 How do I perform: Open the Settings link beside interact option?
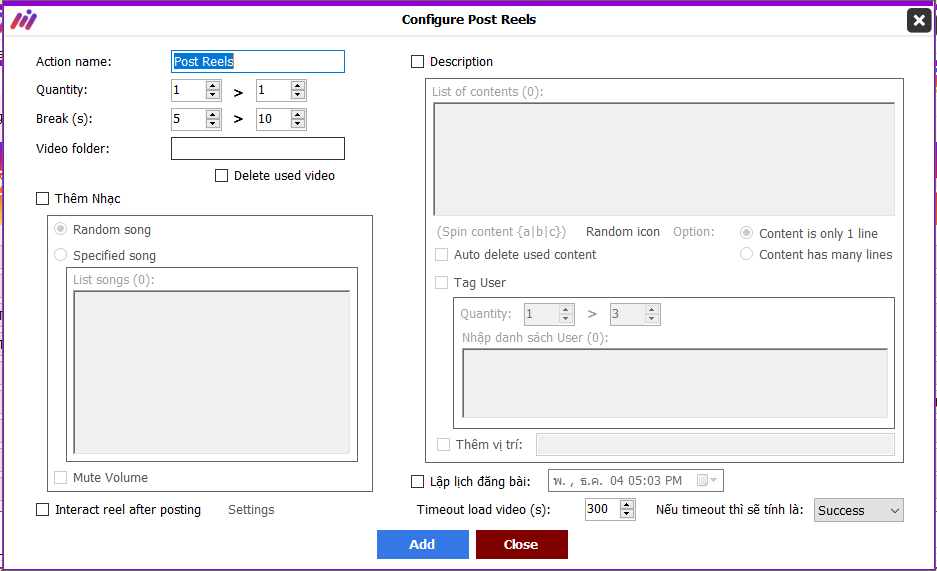click(251, 509)
